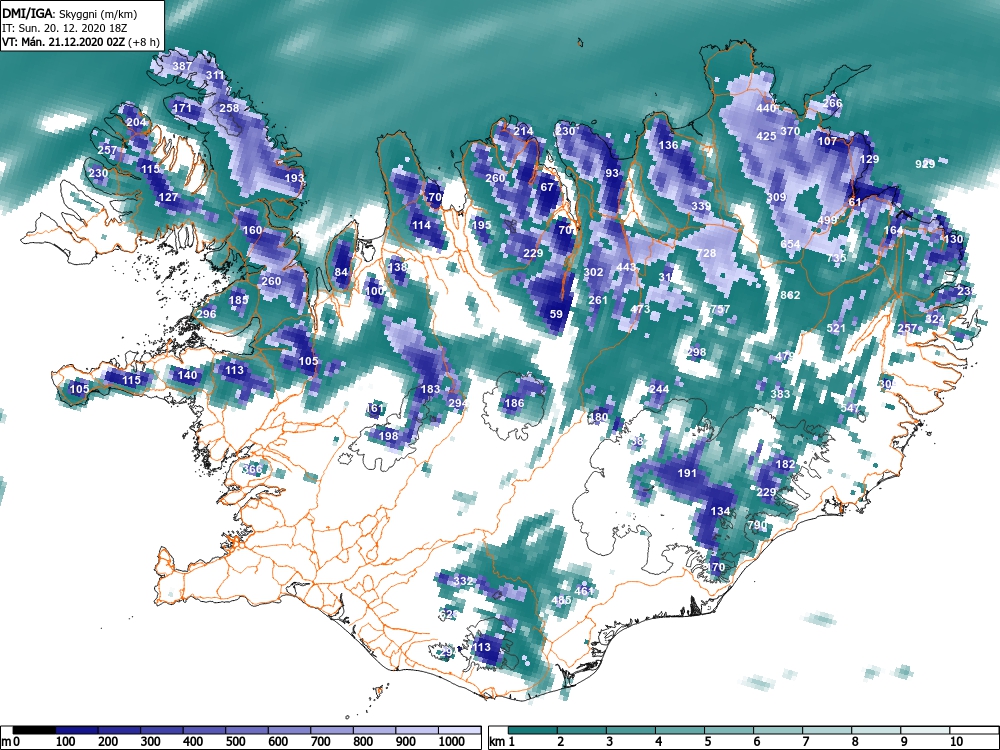Click the '443' map value
The width and height of the screenshot is (1000, 750).
(x=626, y=267)
